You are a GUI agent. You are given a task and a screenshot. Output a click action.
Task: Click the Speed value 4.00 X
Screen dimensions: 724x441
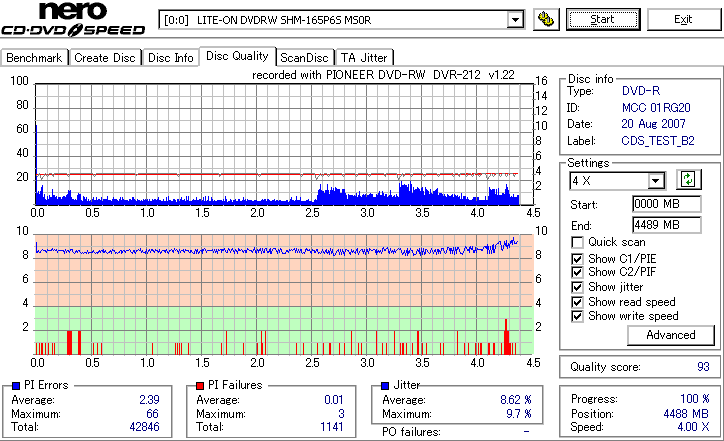(693, 427)
